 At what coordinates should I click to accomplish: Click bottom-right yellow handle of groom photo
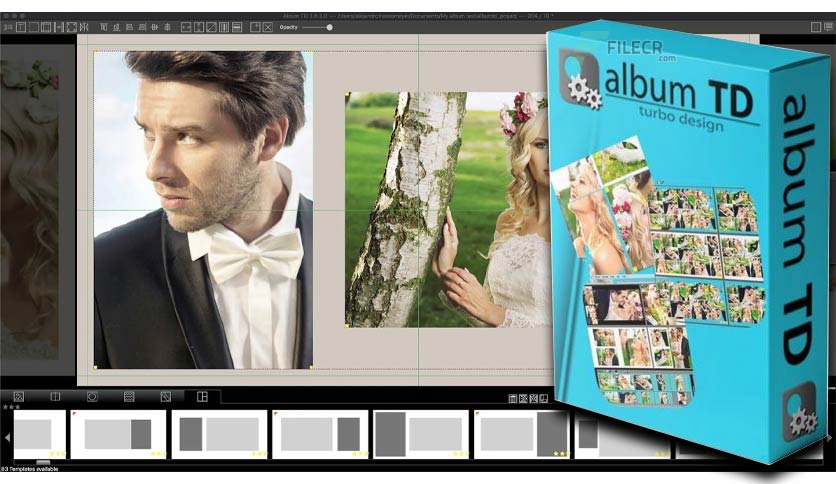311,367
